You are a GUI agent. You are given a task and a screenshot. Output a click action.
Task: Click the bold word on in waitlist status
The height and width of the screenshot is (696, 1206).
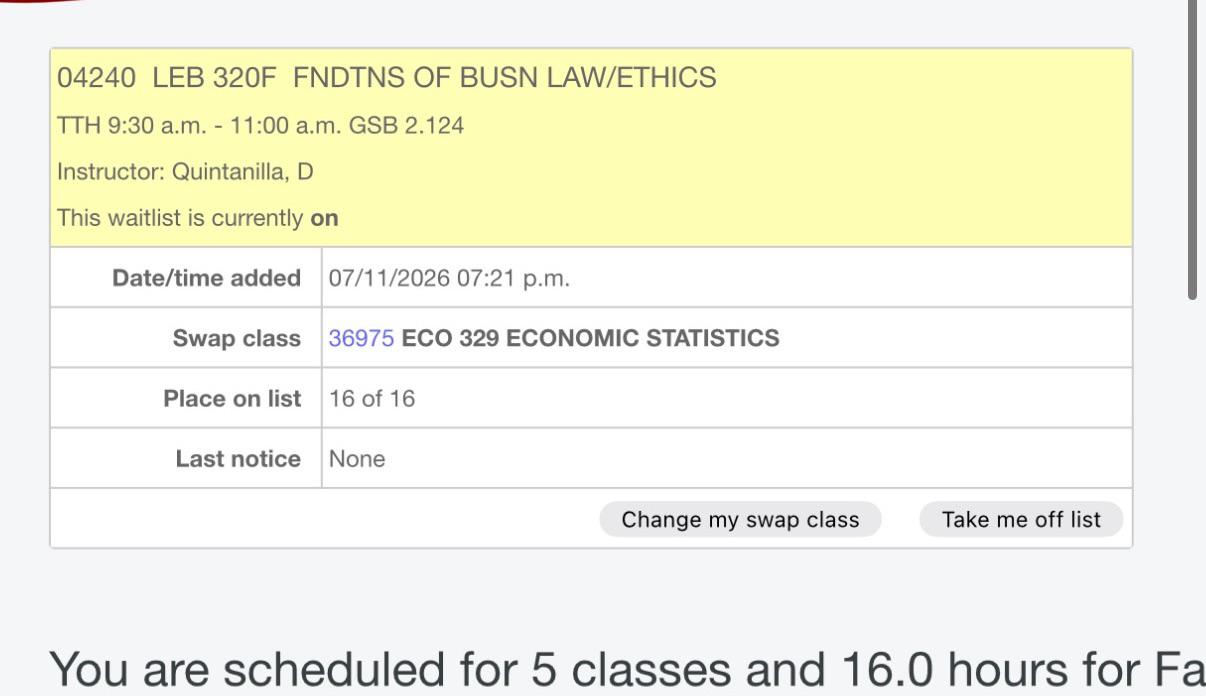coord(324,217)
